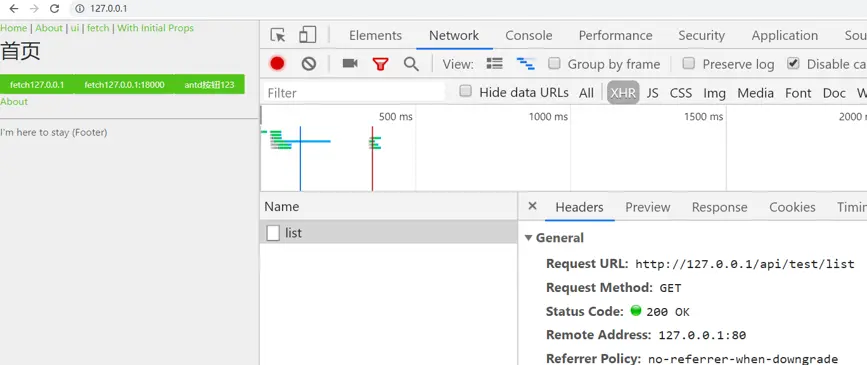Close the request details panel
The image size is (867, 365).
point(532,206)
